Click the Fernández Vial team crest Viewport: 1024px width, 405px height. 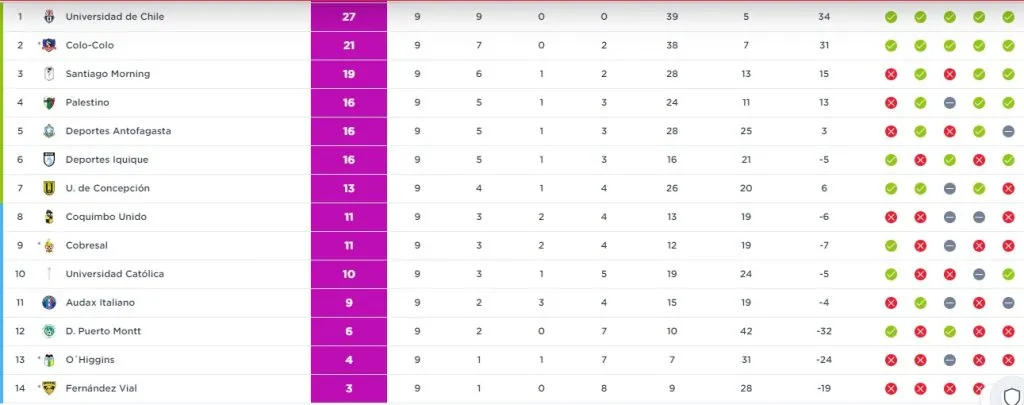pyautogui.click(x=47, y=388)
